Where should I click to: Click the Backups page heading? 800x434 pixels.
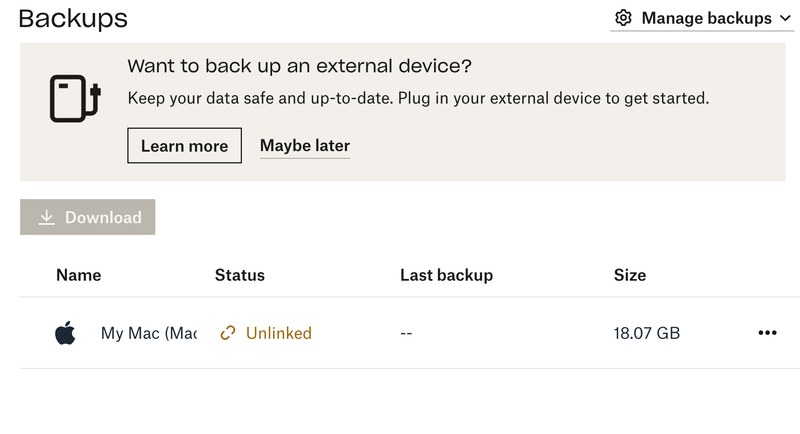pos(73,18)
